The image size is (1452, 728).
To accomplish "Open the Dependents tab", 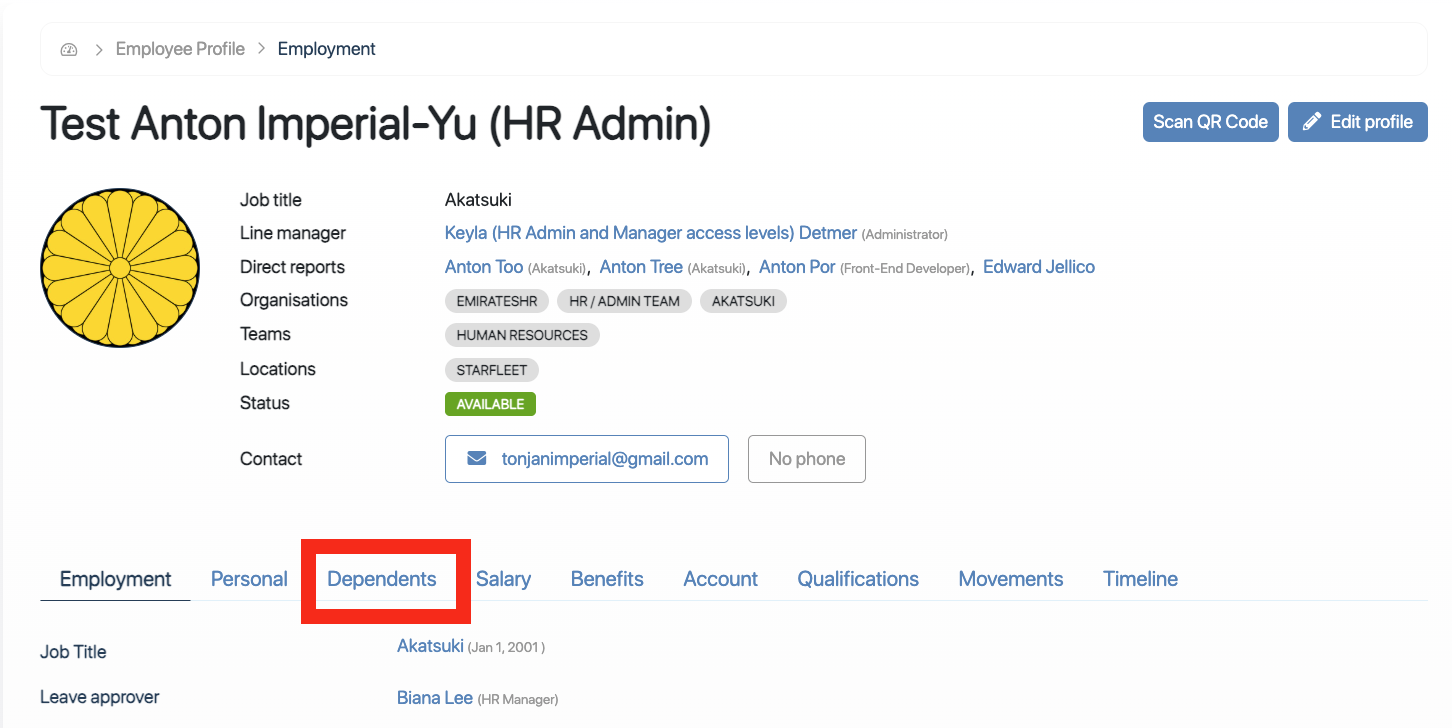I will [x=382, y=579].
